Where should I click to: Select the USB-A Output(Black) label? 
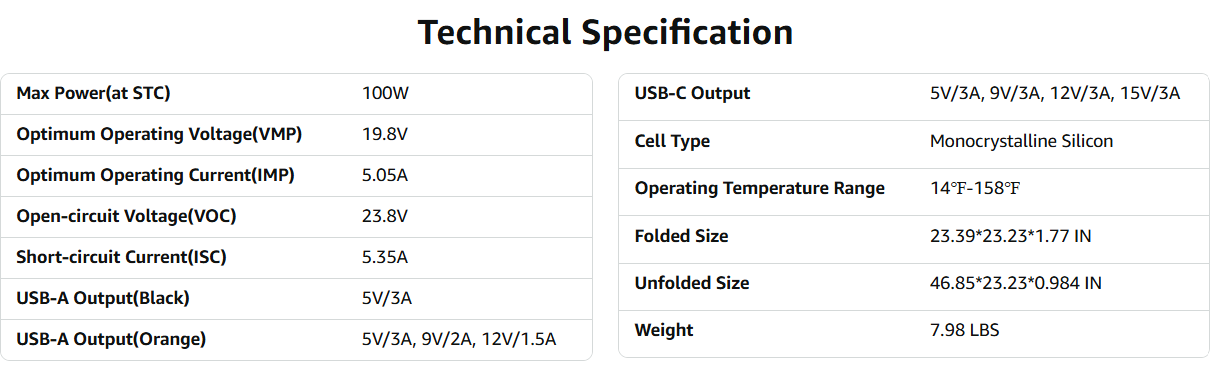coord(103,298)
